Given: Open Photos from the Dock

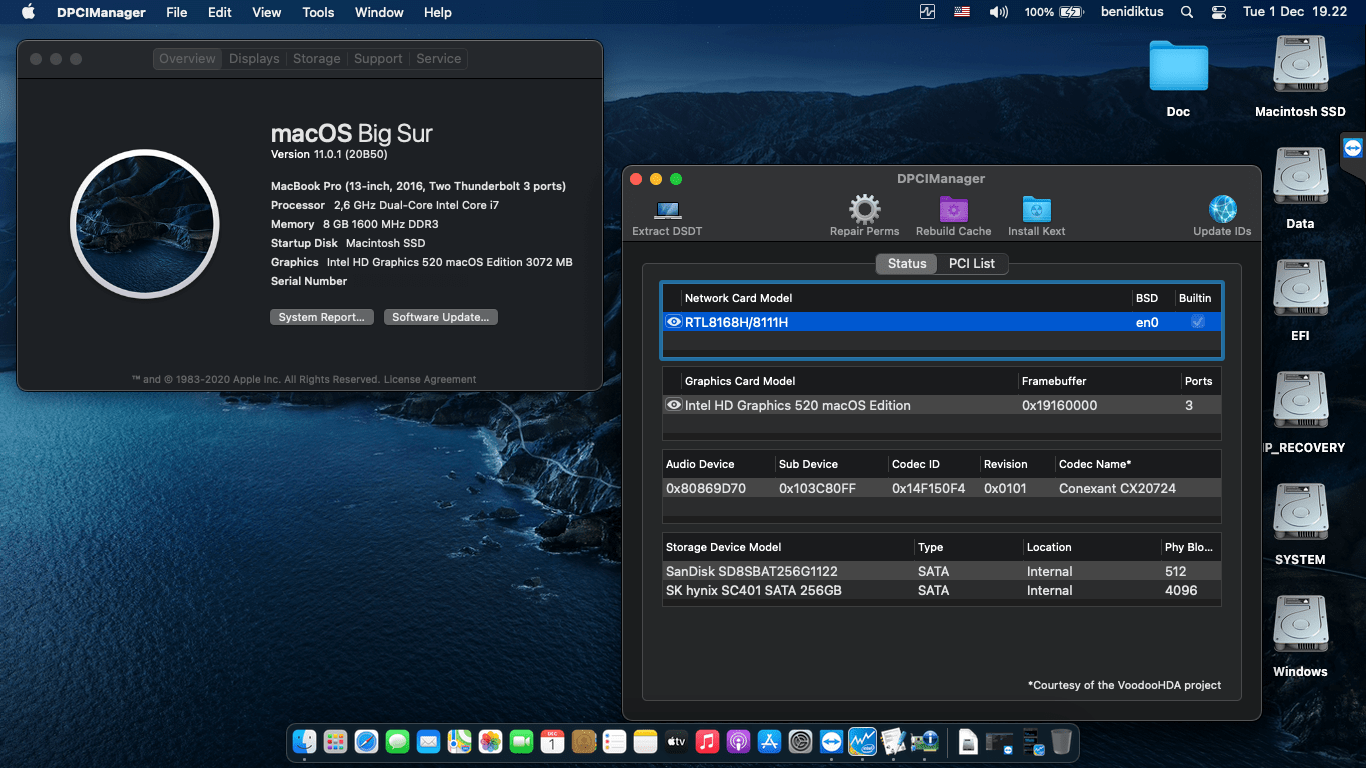Looking at the screenshot, I should pos(490,741).
